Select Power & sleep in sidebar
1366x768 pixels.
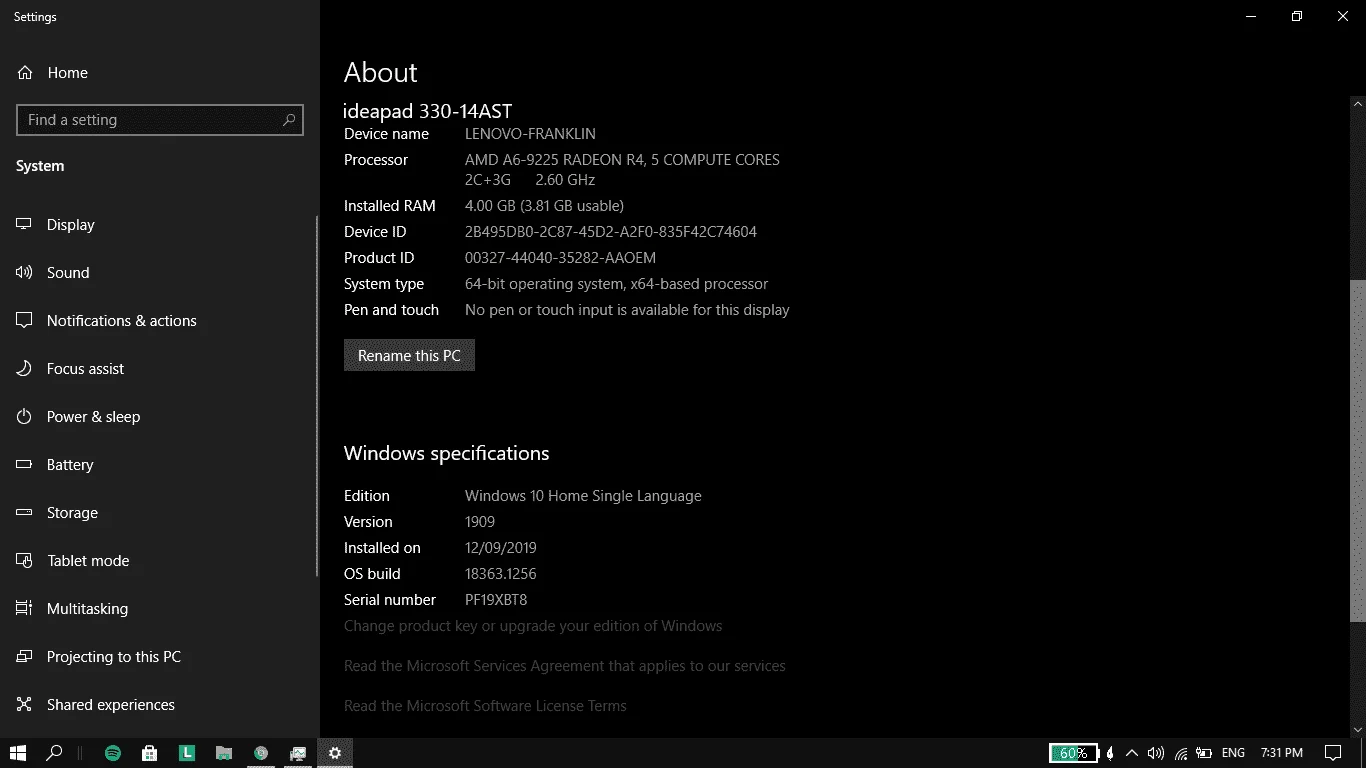coord(160,417)
